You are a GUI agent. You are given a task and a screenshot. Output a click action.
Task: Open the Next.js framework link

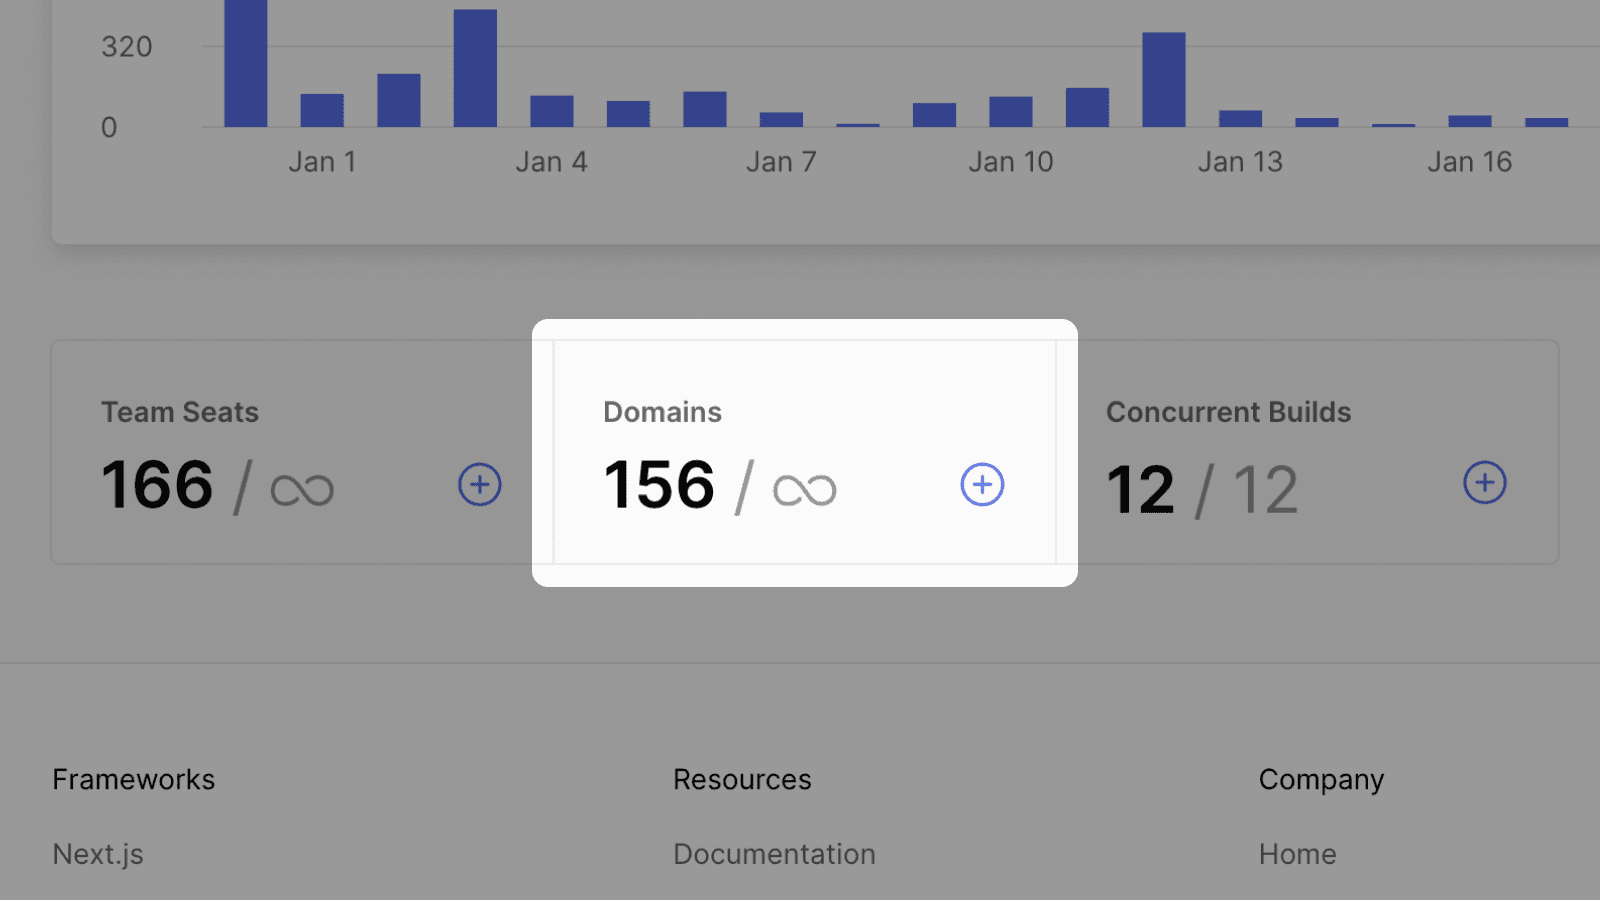tap(98, 854)
